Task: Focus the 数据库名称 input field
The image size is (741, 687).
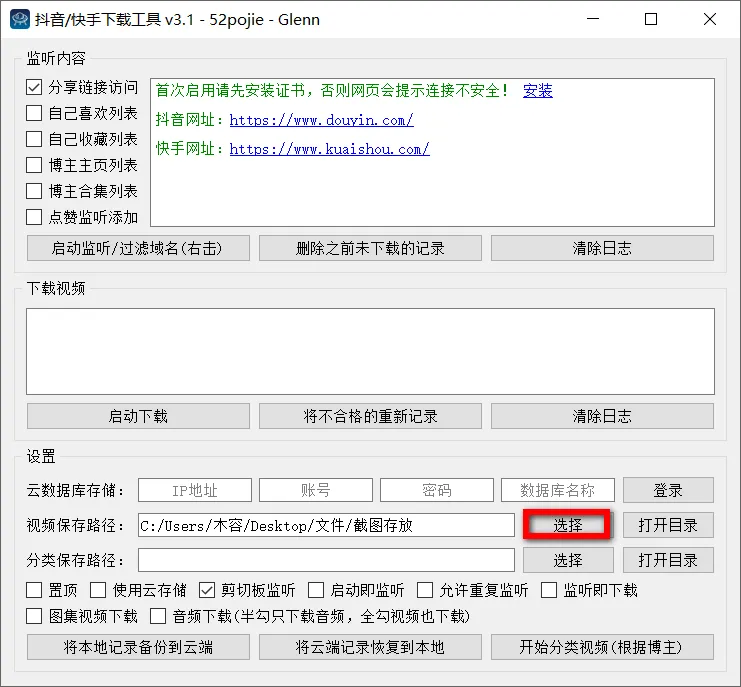Action: click(x=558, y=490)
